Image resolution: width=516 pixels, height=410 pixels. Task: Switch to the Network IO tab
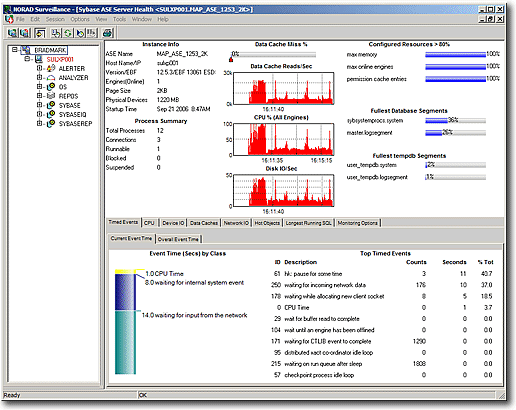236,223
